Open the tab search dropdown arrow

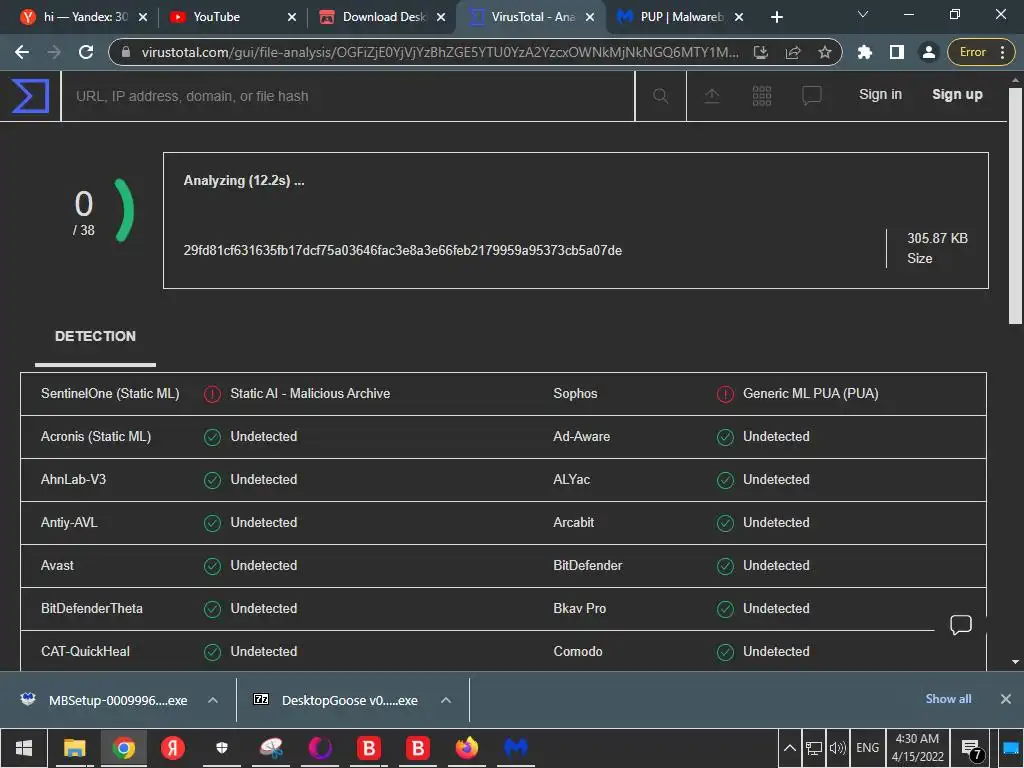tap(863, 14)
